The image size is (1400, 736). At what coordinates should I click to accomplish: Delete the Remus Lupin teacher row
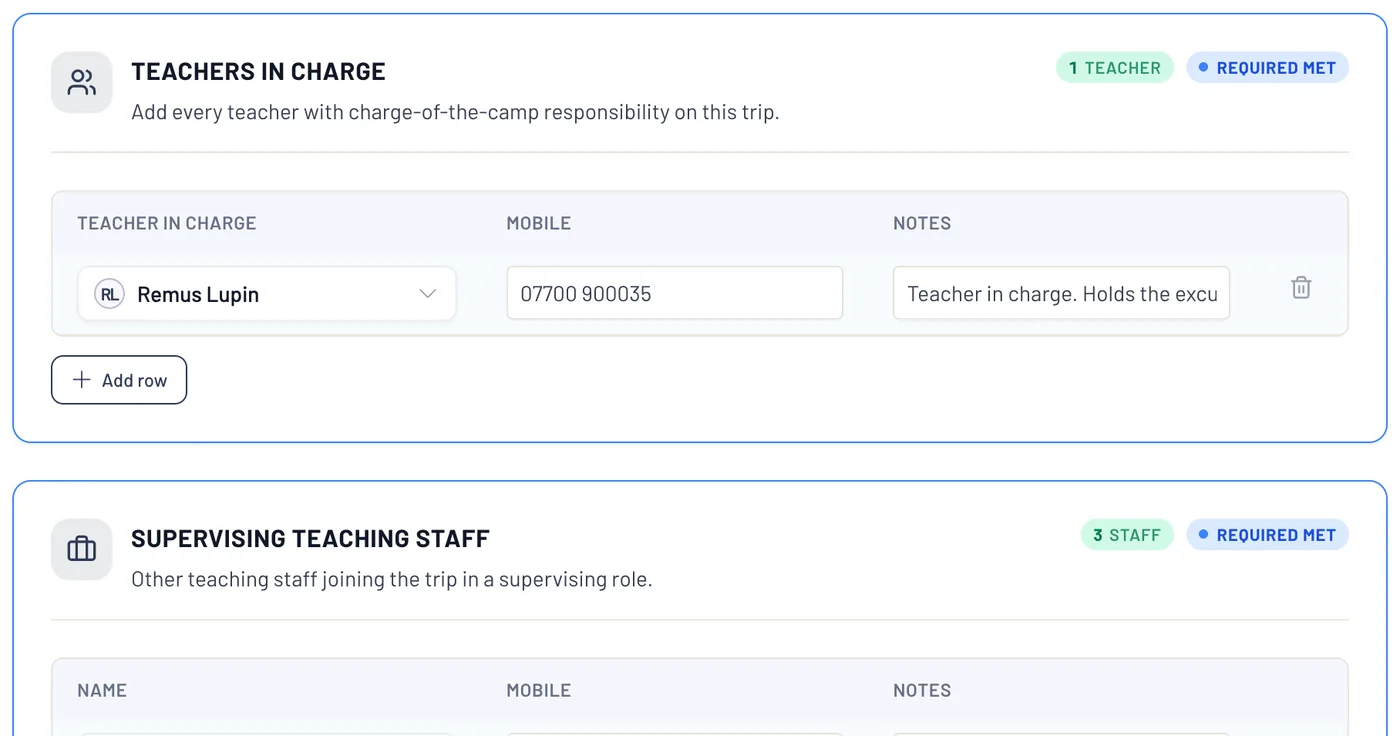[x=1301, y=288]
